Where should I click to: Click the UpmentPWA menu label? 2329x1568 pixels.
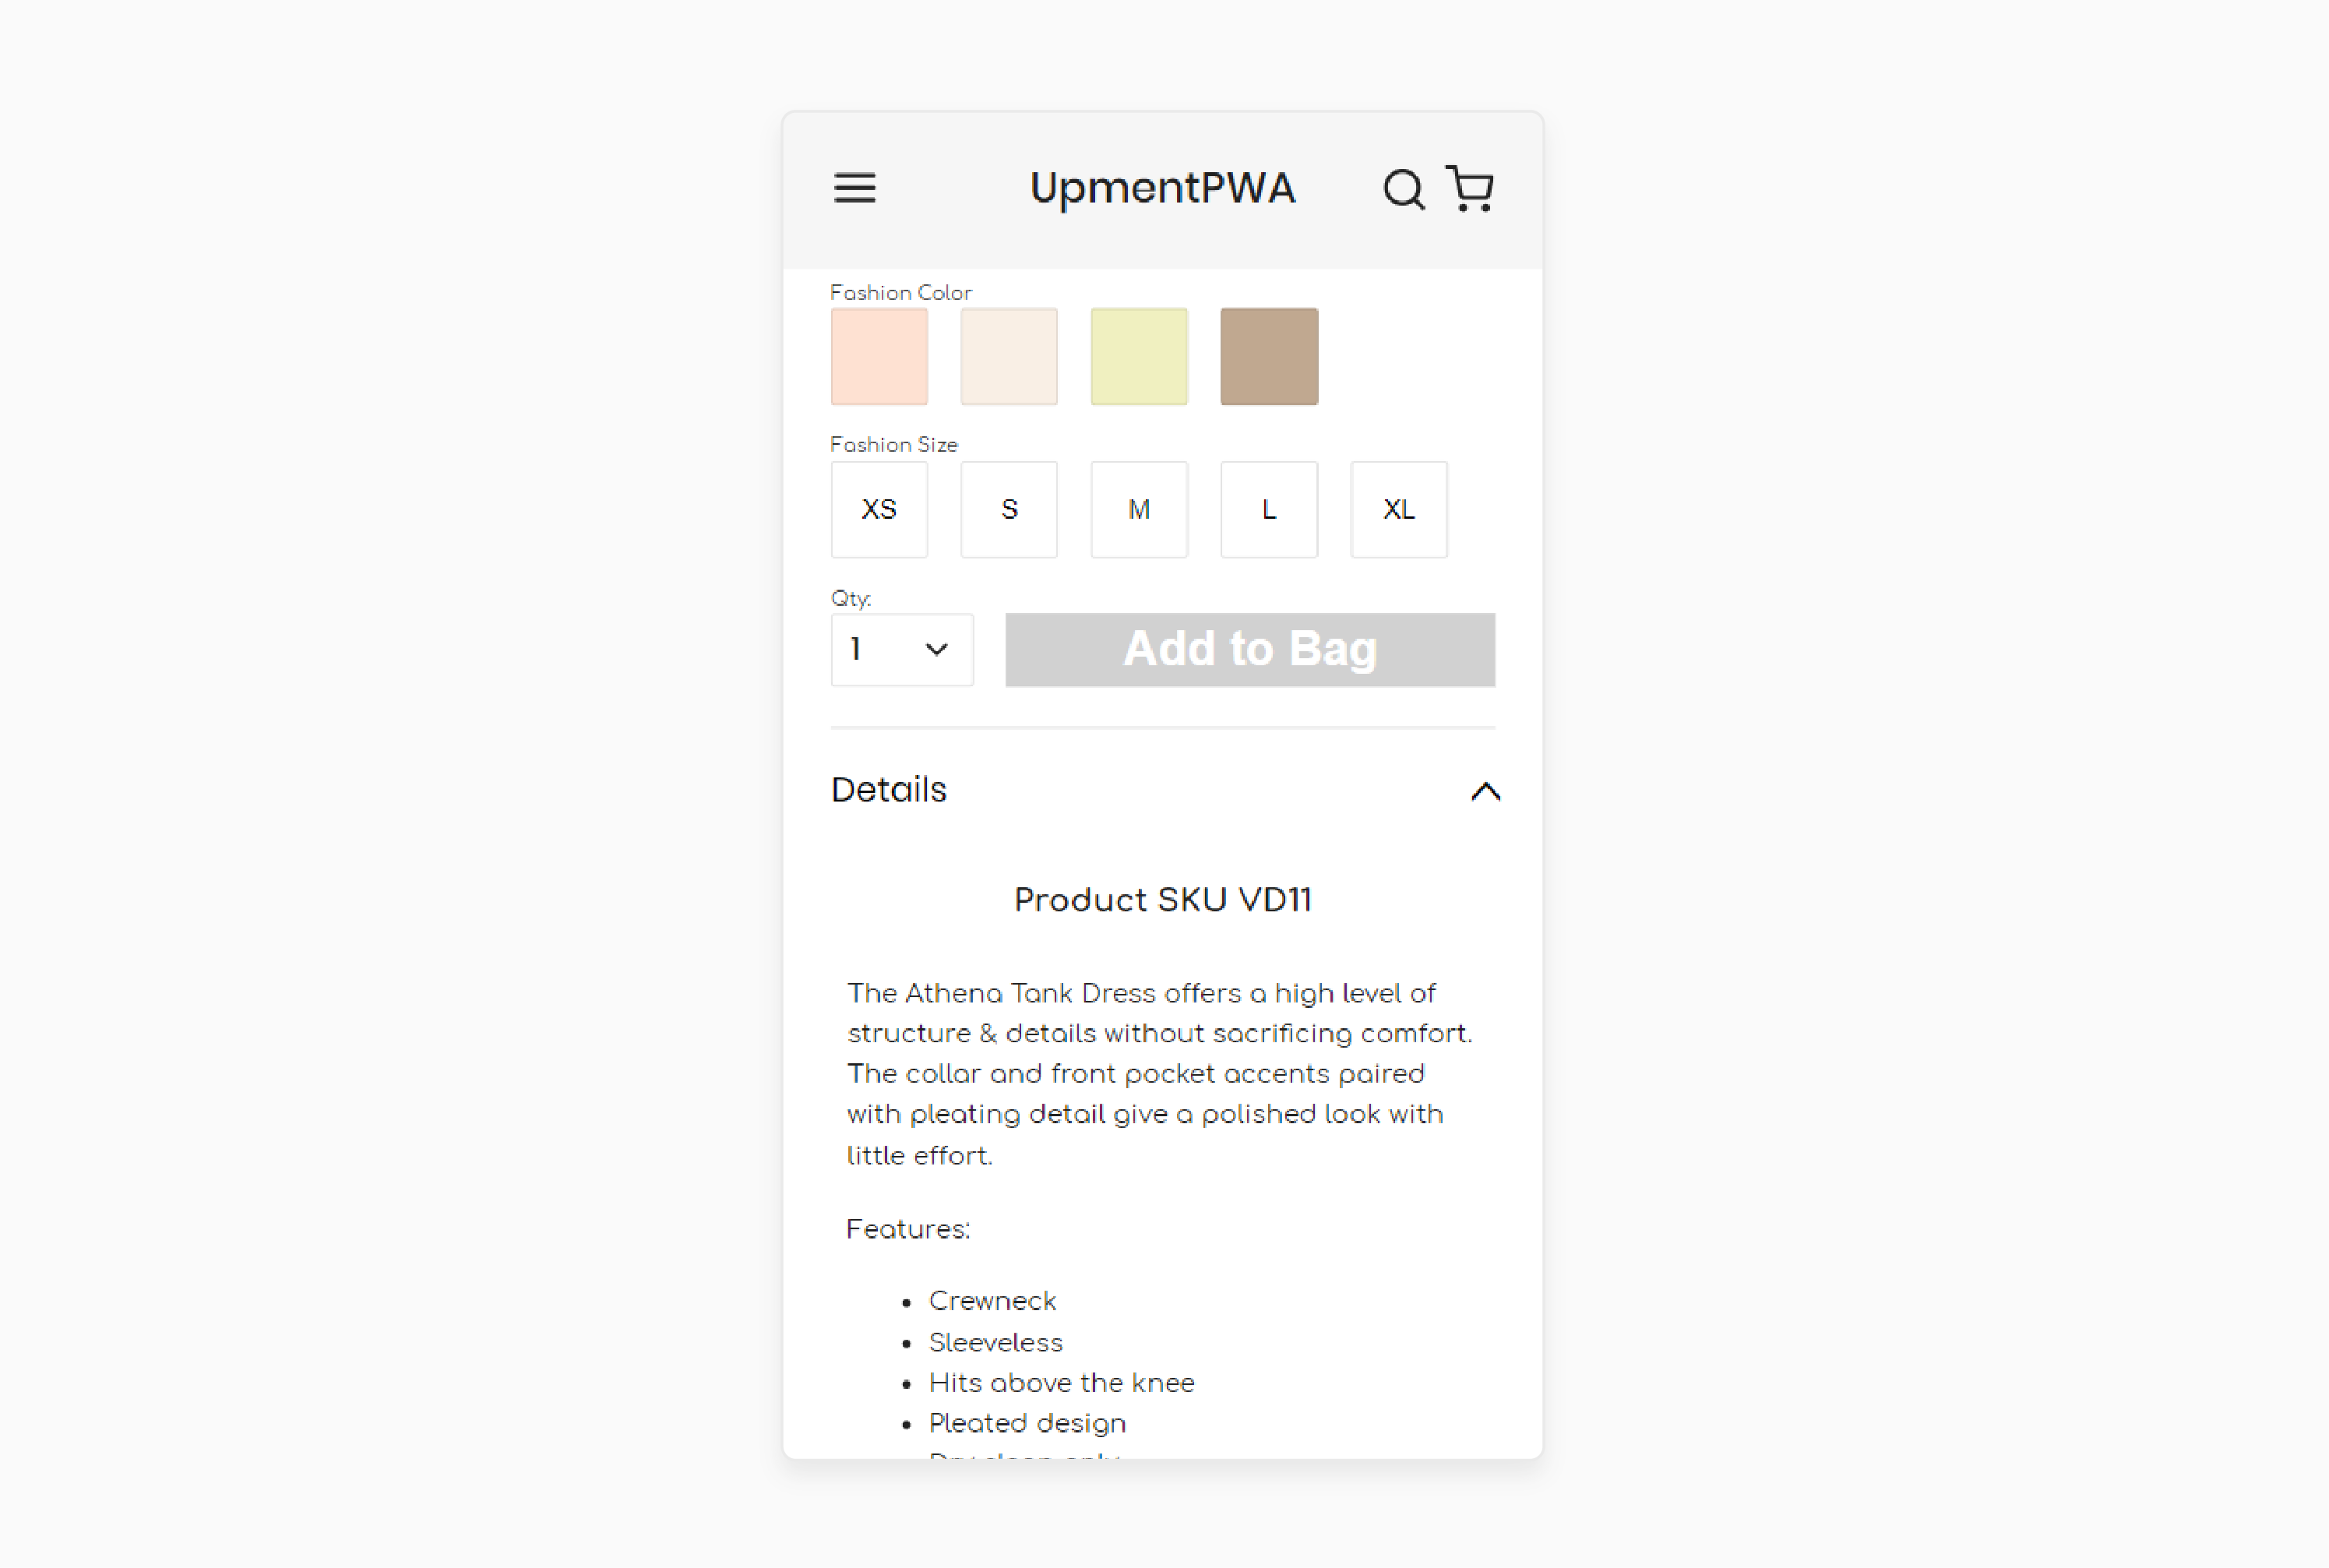click(1164, 187)
